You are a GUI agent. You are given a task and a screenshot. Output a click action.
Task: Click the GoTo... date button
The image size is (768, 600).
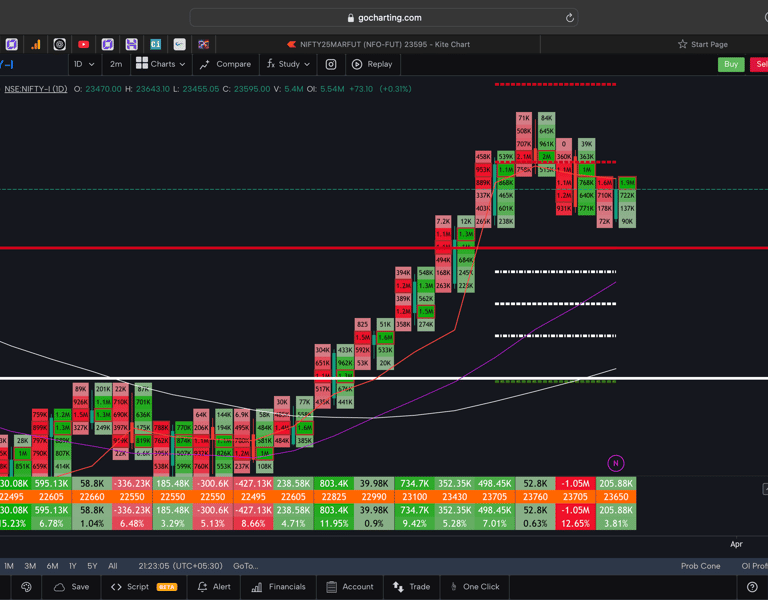pos(246,566)
